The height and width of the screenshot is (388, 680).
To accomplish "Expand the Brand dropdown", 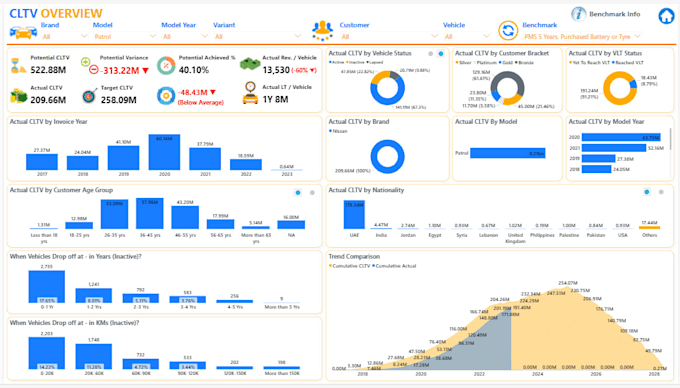I will [65, 36].
